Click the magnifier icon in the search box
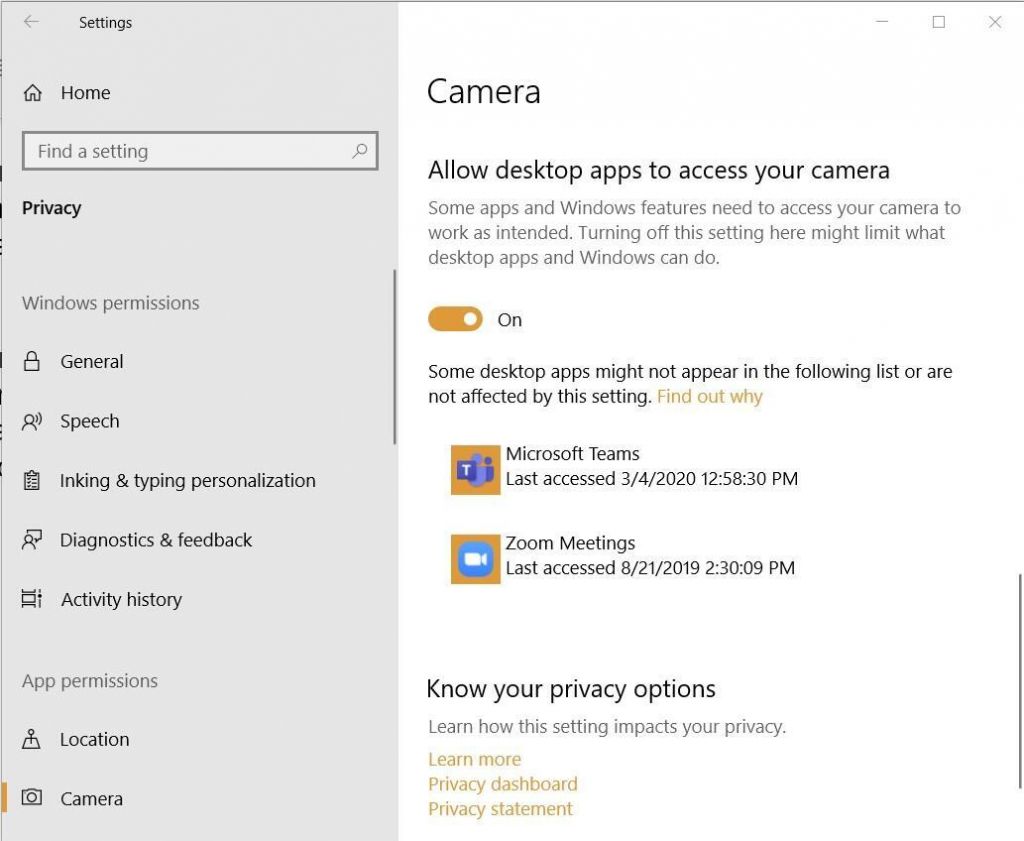Image resolution: width=1024 pixels, height=841 pixels. coord(359,150)
